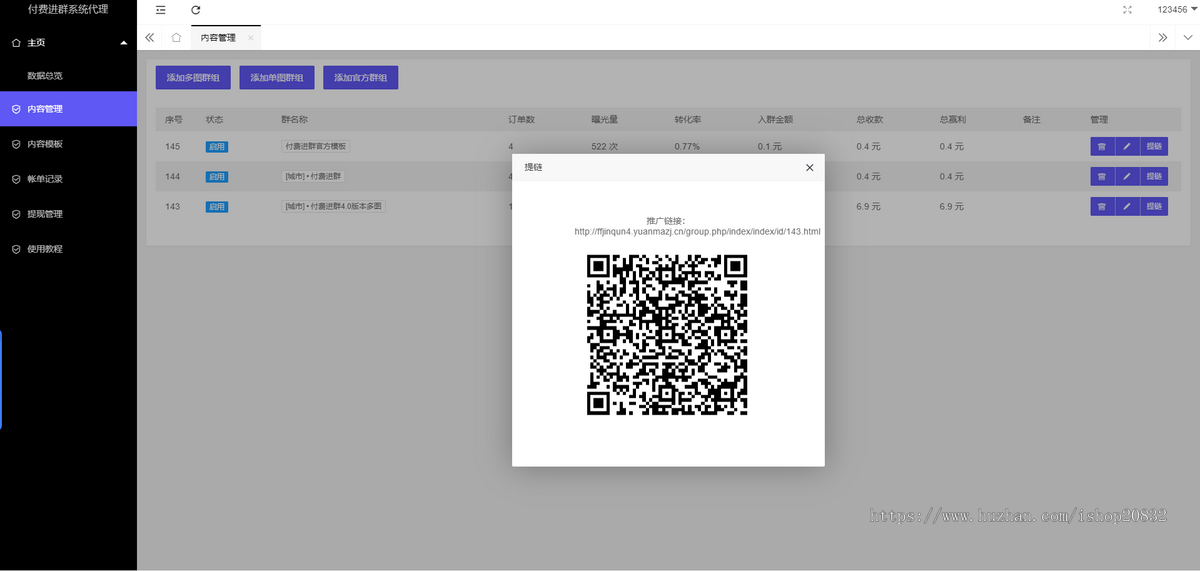Click 6.9 元 in 总盈利 column
Screen dimensions: 1200x571
coord(952,207)
